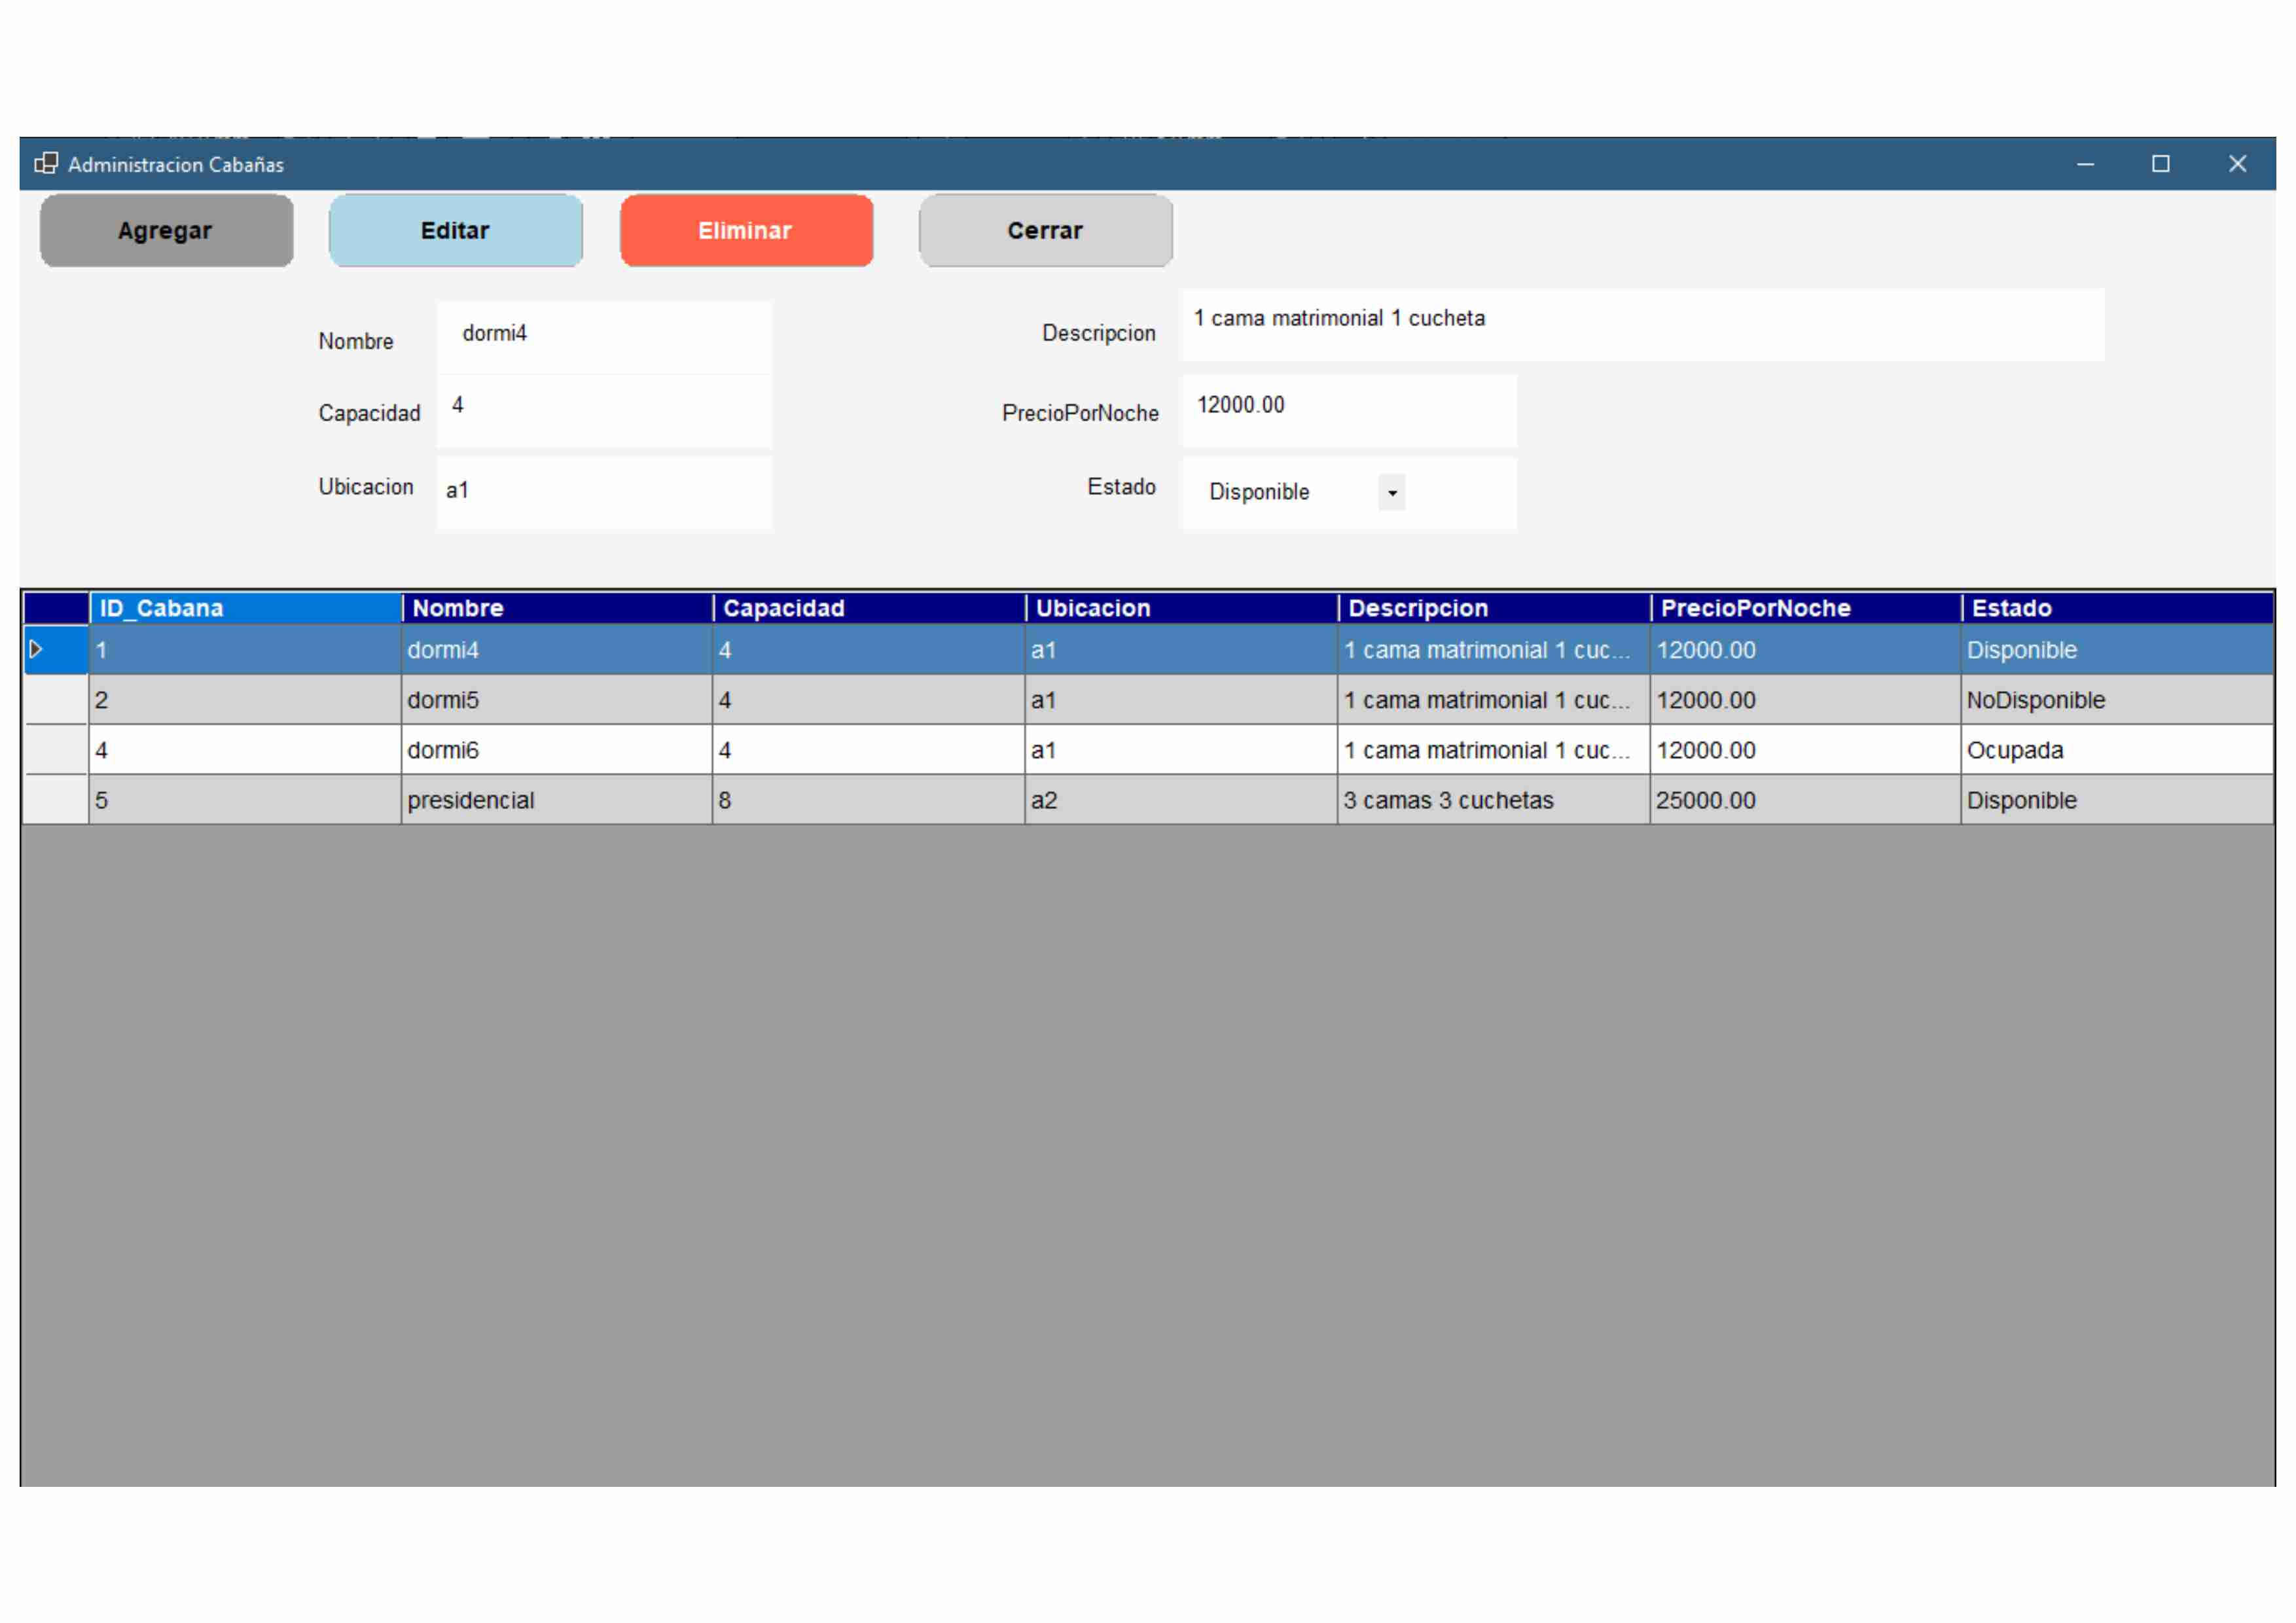Click the Ubicacion text field
This screenshot has width=2296, height=1623.
pyautogui.click(x=604, y=493)
